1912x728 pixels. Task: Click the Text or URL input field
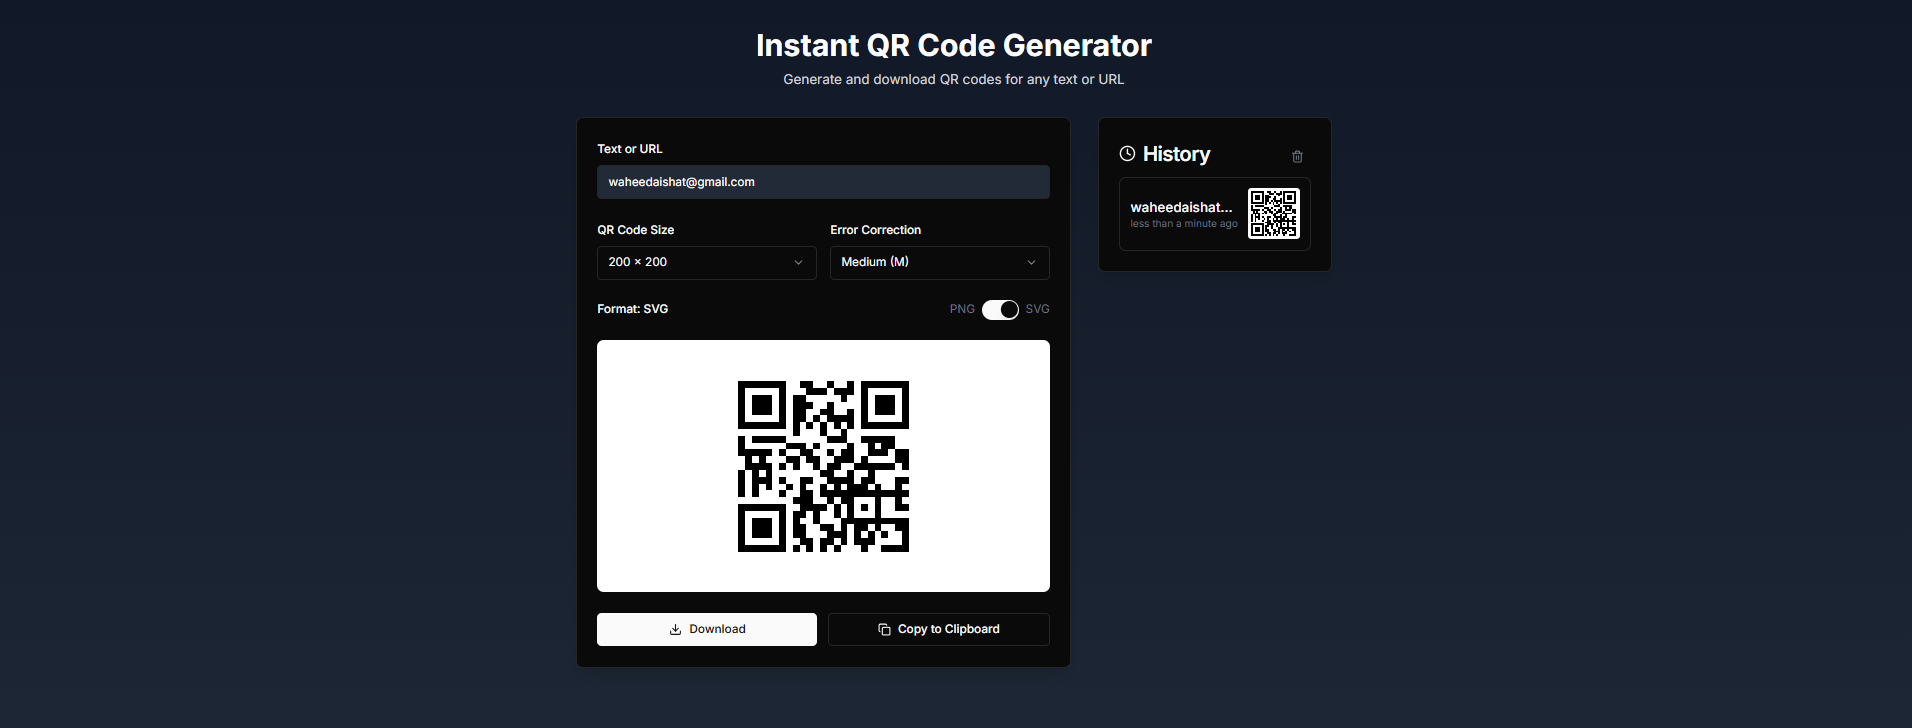pos(823,182)
